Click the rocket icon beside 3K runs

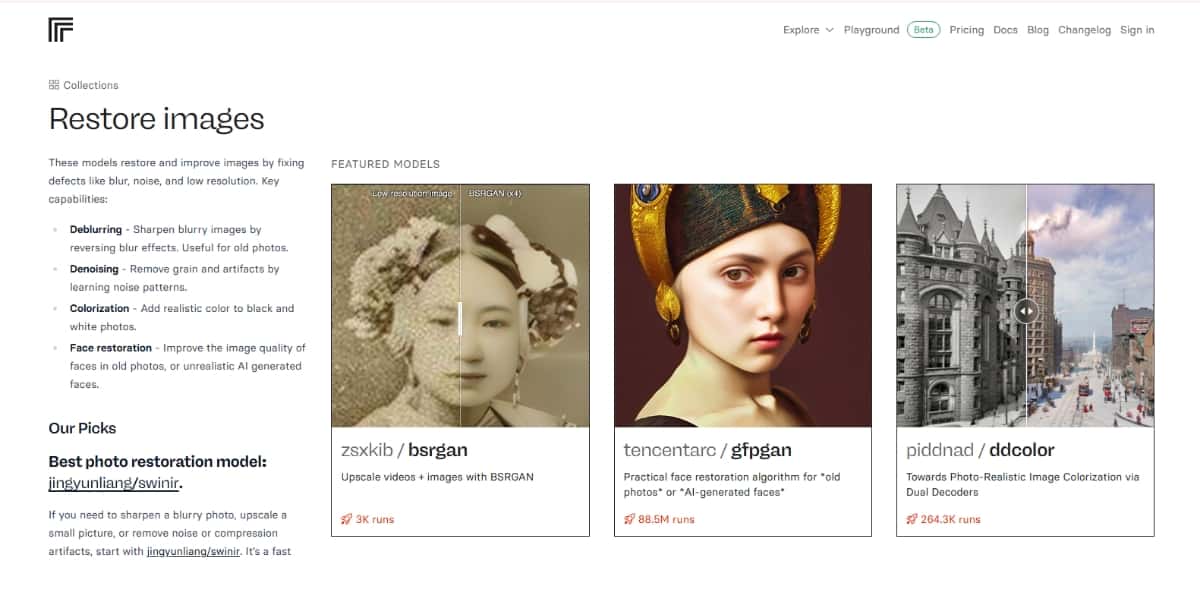point(347,519)
